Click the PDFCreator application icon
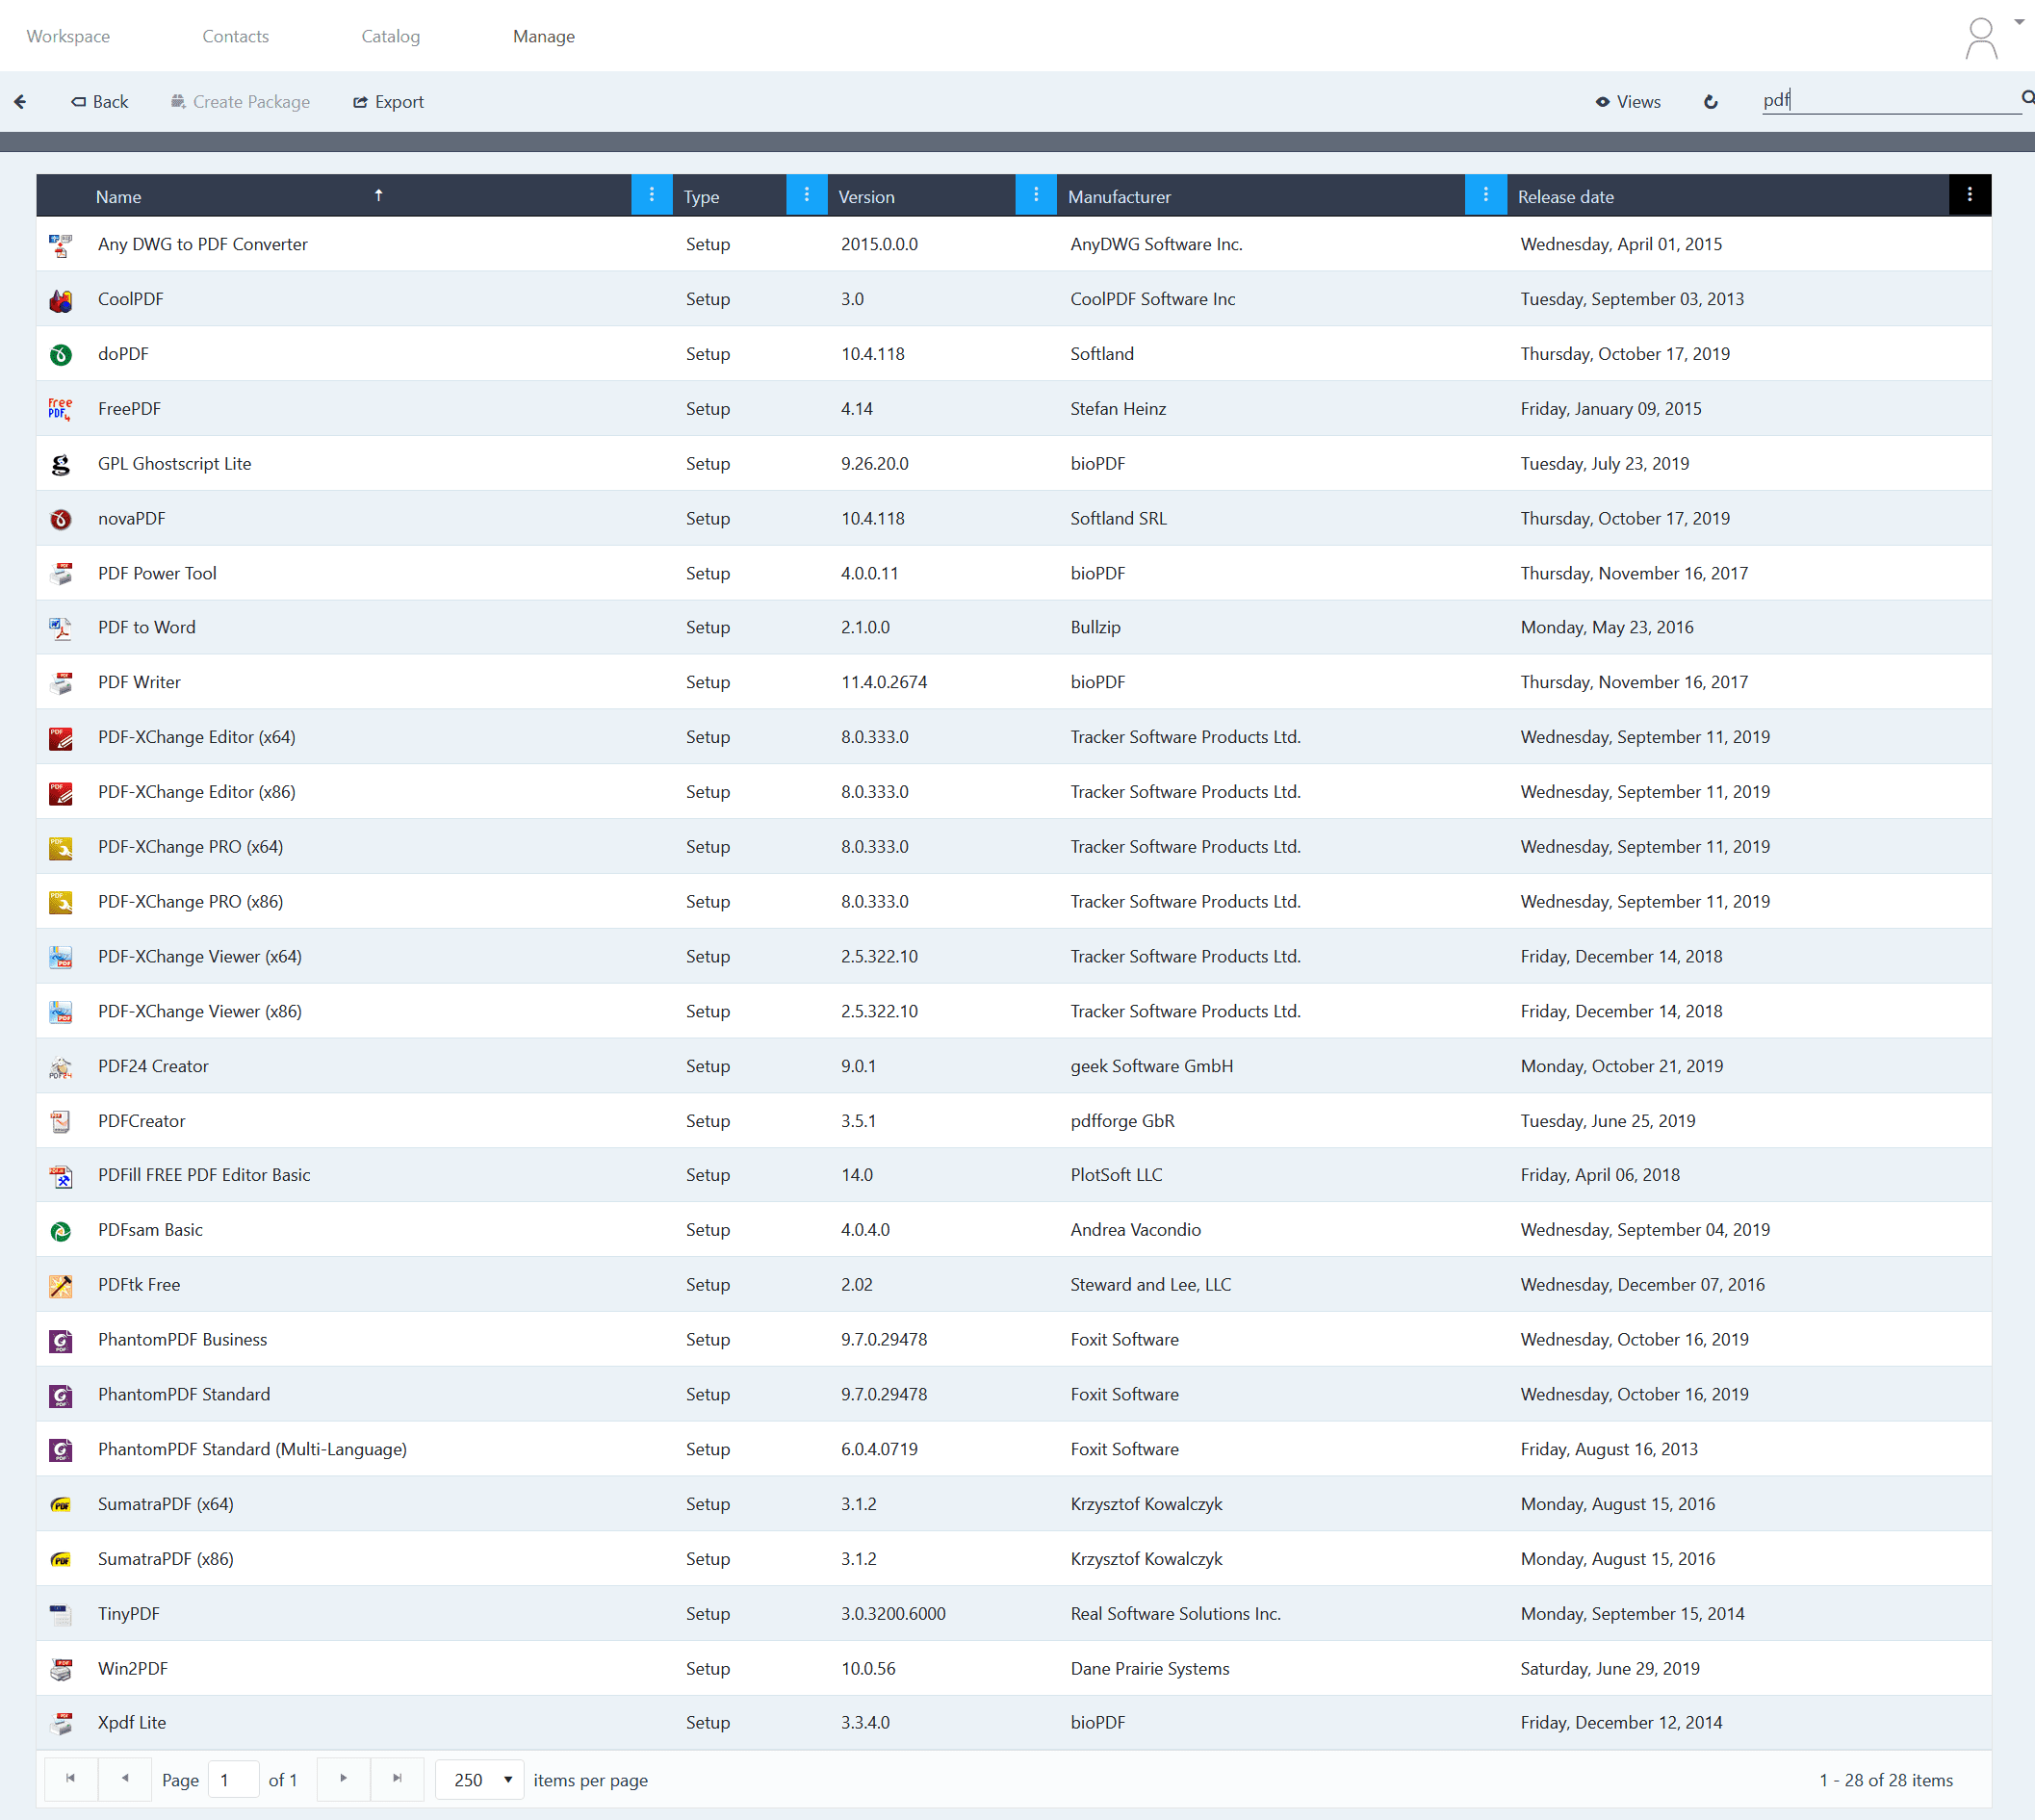2035x1820 pixels. [x=56, y=1119]
